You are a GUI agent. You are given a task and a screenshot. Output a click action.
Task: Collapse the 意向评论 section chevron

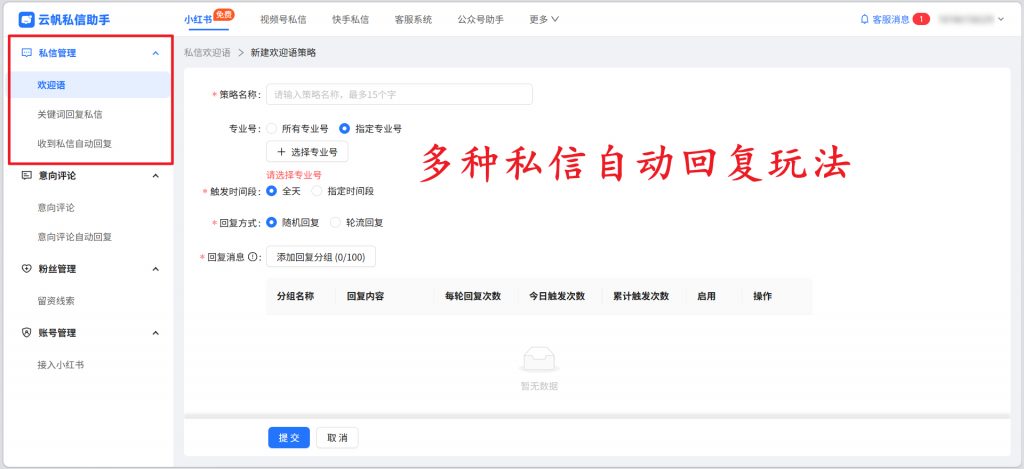(155, 176)
